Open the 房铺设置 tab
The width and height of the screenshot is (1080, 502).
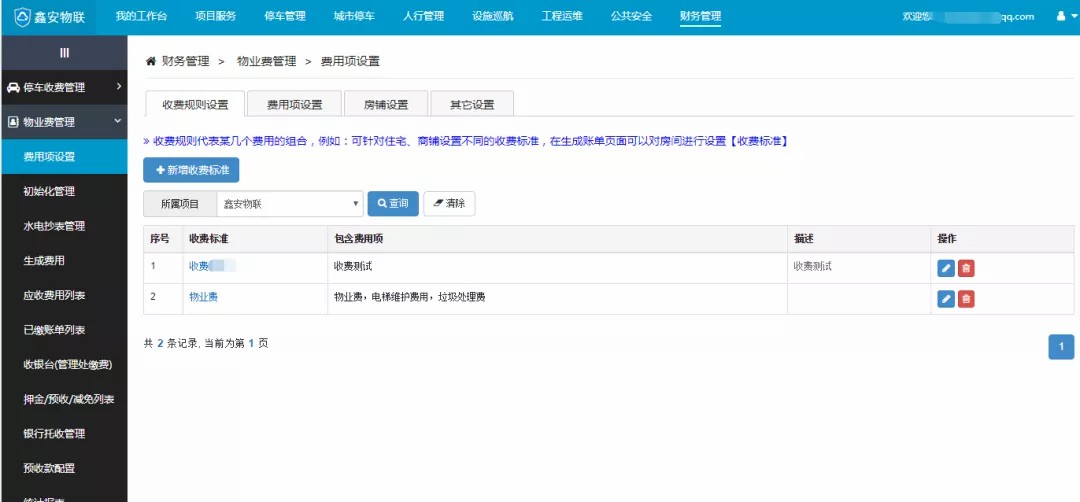[x=385, y=105]
